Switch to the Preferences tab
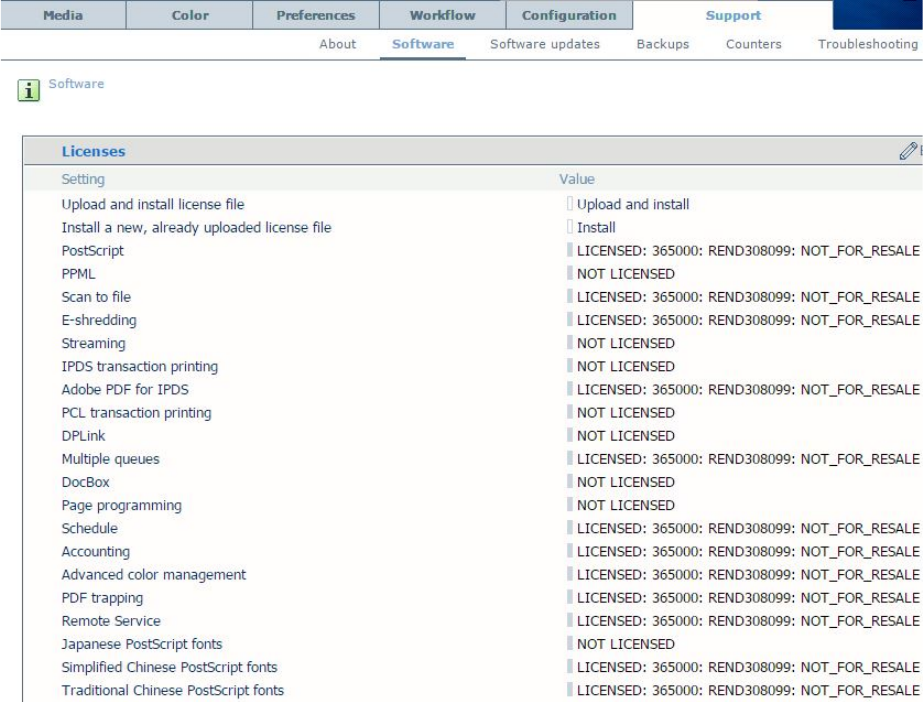The height and width of the screenshot is (702, 923). (x=316, y=15)
